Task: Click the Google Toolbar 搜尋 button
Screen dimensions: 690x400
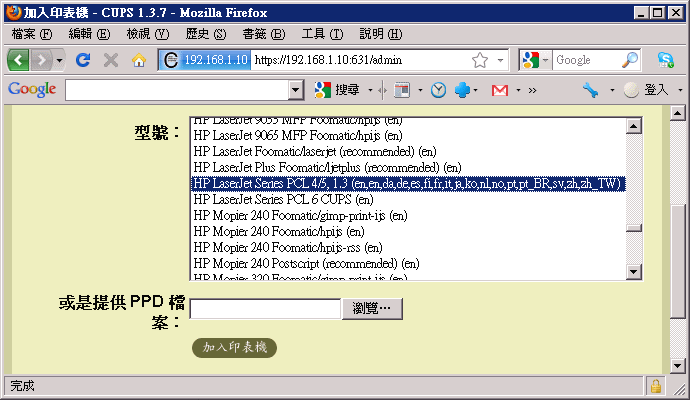Action: pyautogui.click(x=338, y=90)
